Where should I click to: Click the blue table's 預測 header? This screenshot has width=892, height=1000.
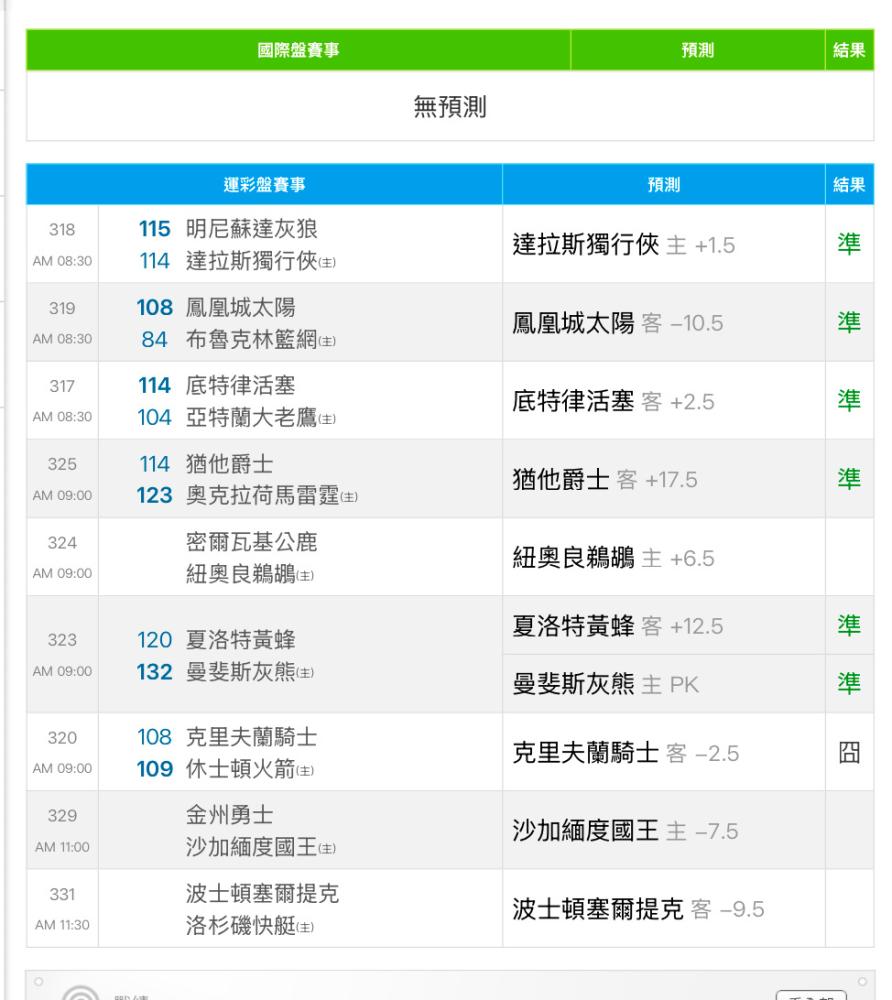(663, 185)
